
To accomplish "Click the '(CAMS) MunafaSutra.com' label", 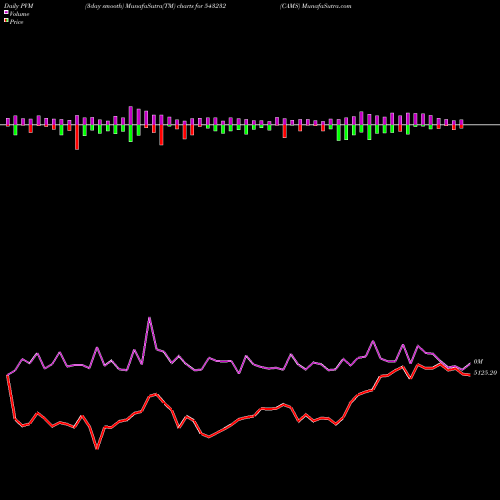I will (315, 6).
